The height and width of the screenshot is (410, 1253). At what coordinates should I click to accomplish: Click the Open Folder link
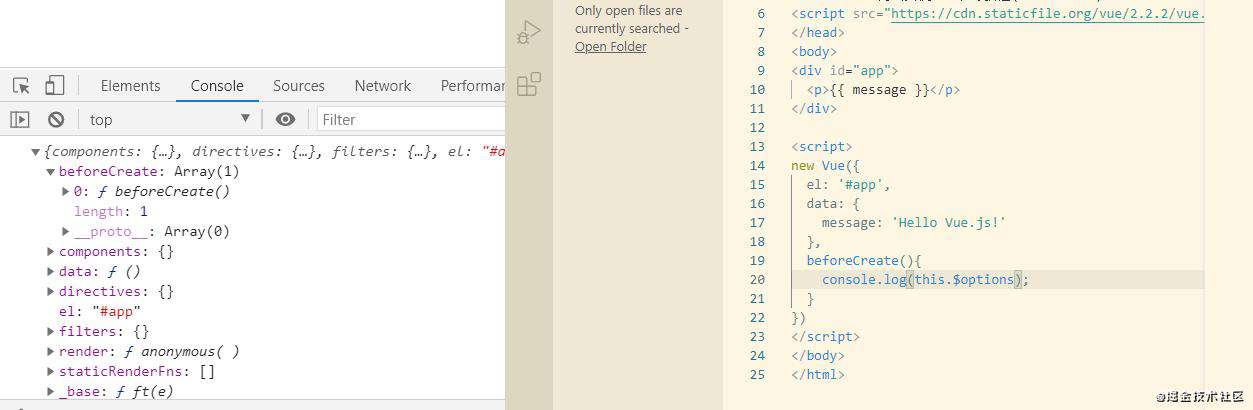(610, 47)
